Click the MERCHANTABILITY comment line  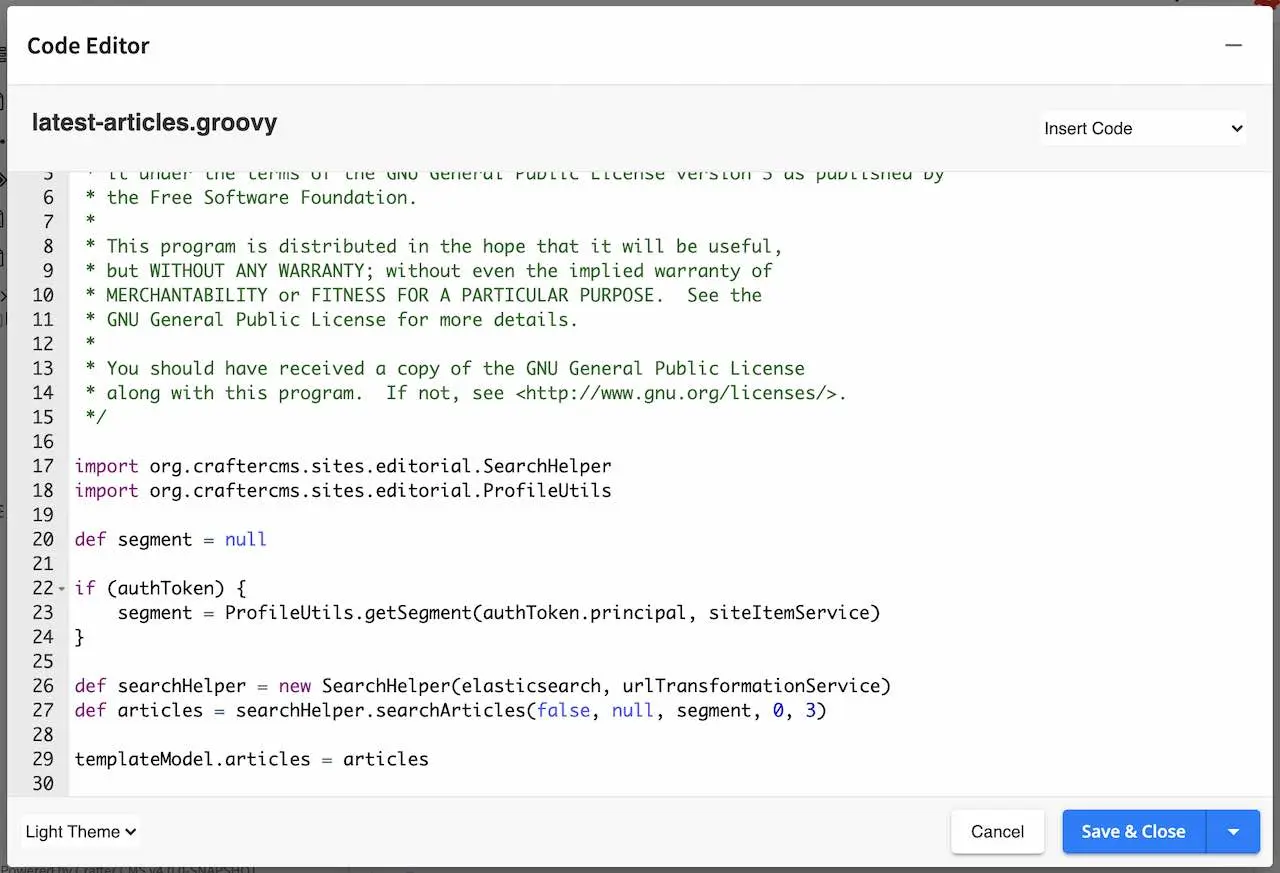424,296
